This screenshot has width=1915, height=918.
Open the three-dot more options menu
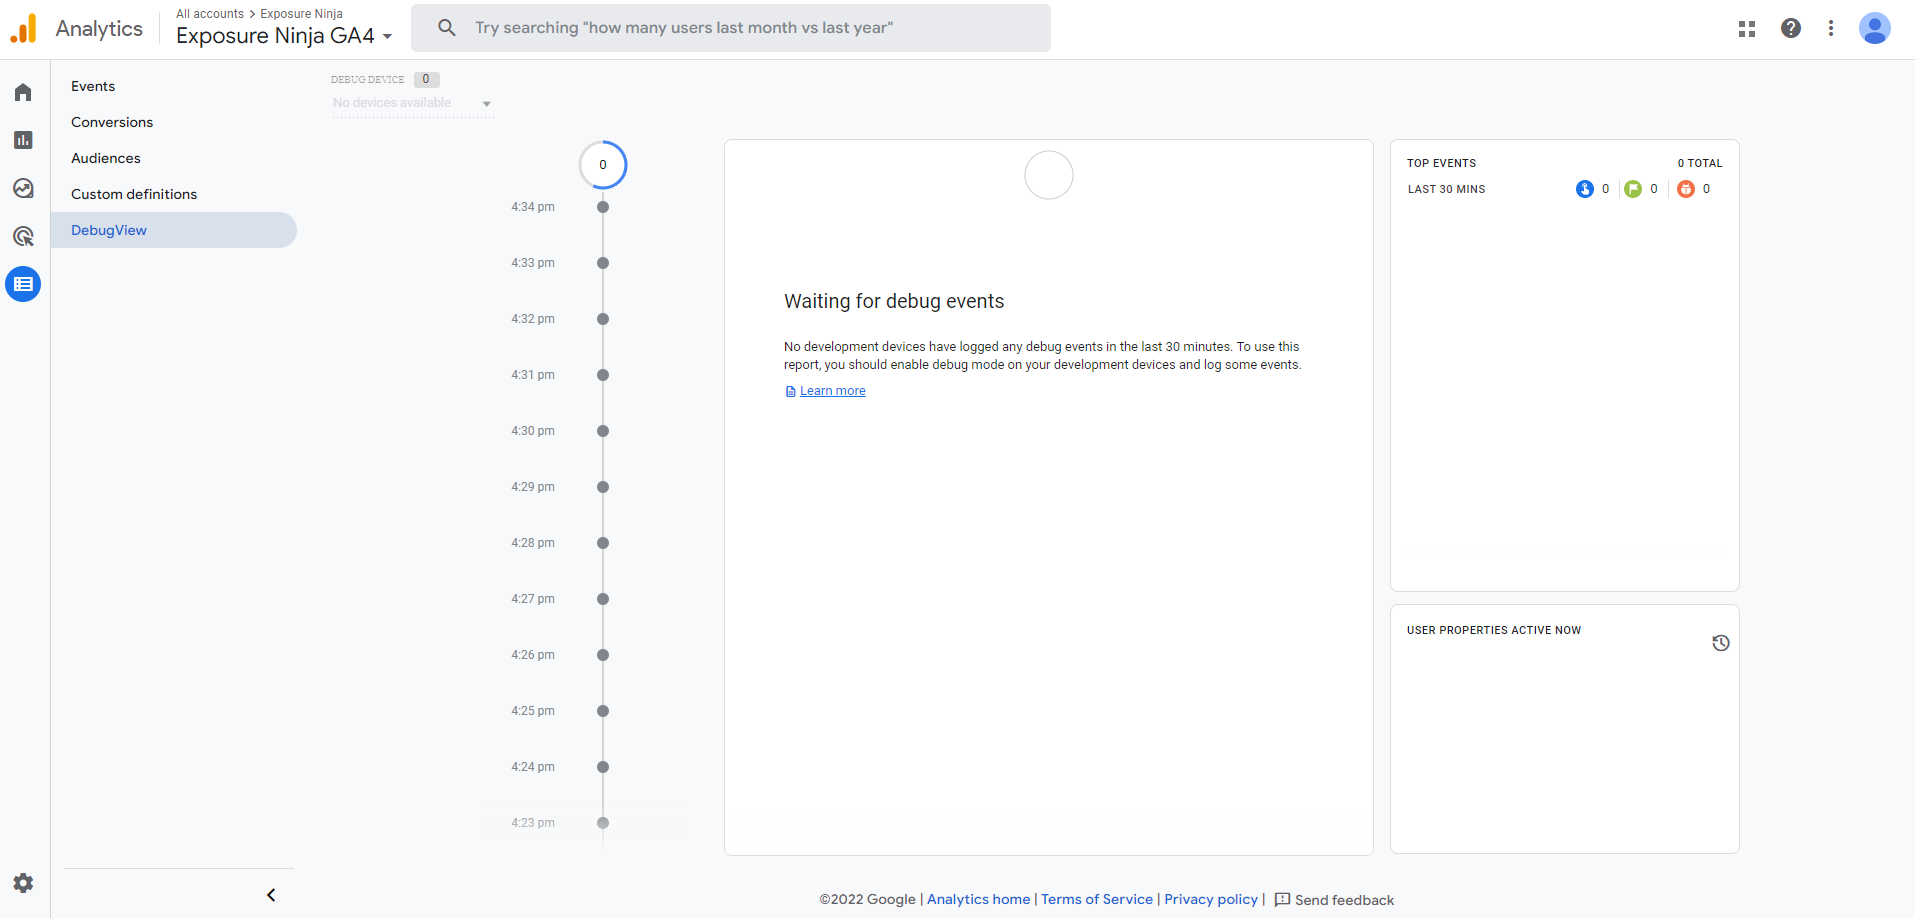(1831, 28)
